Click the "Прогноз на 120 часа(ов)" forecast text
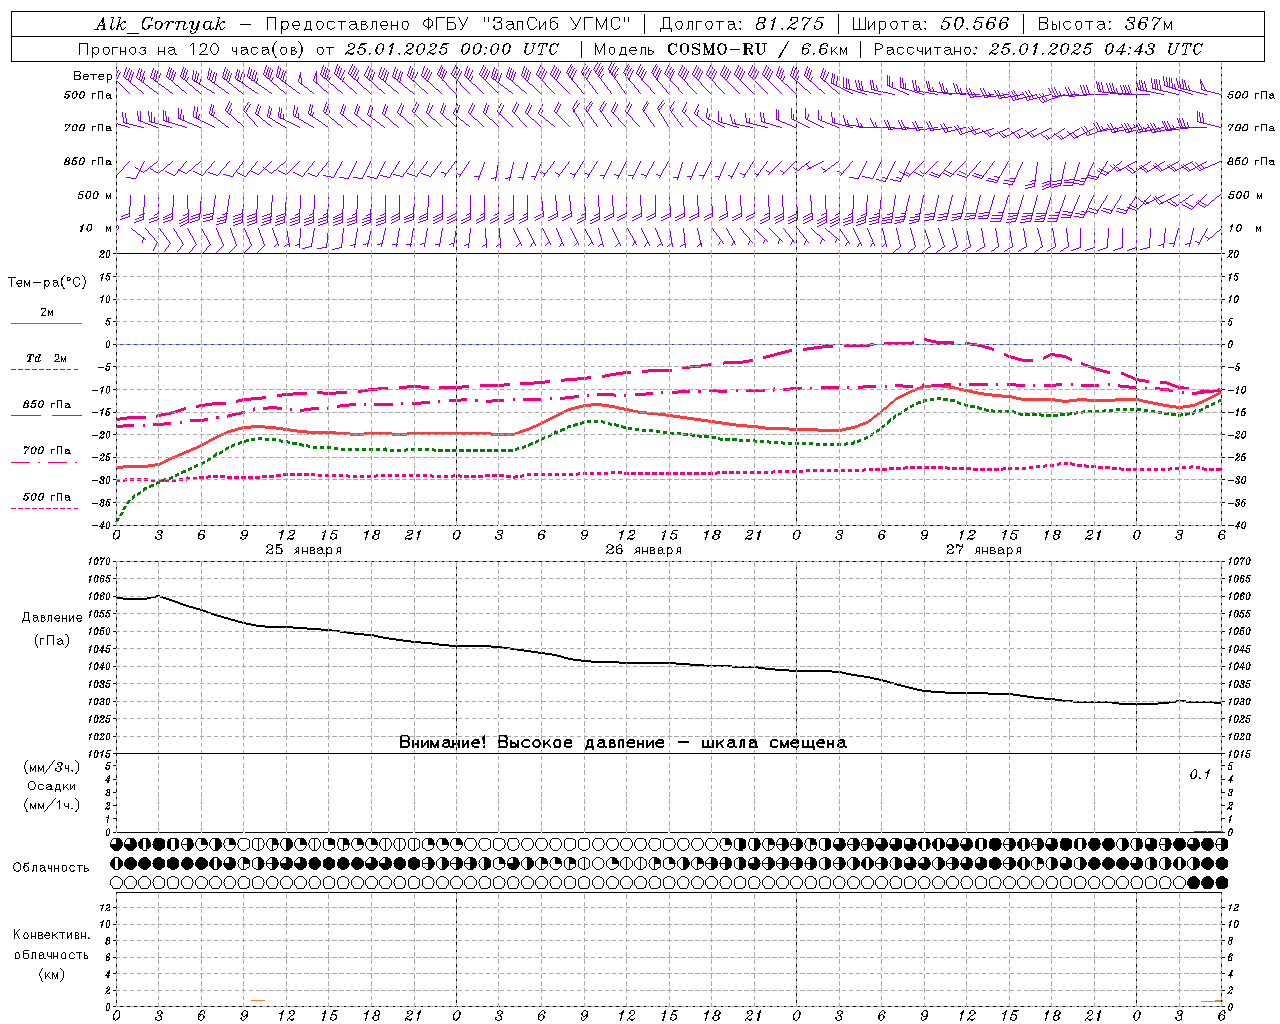This screenshot has width=1280, height=1024. (x=192, y=49)
